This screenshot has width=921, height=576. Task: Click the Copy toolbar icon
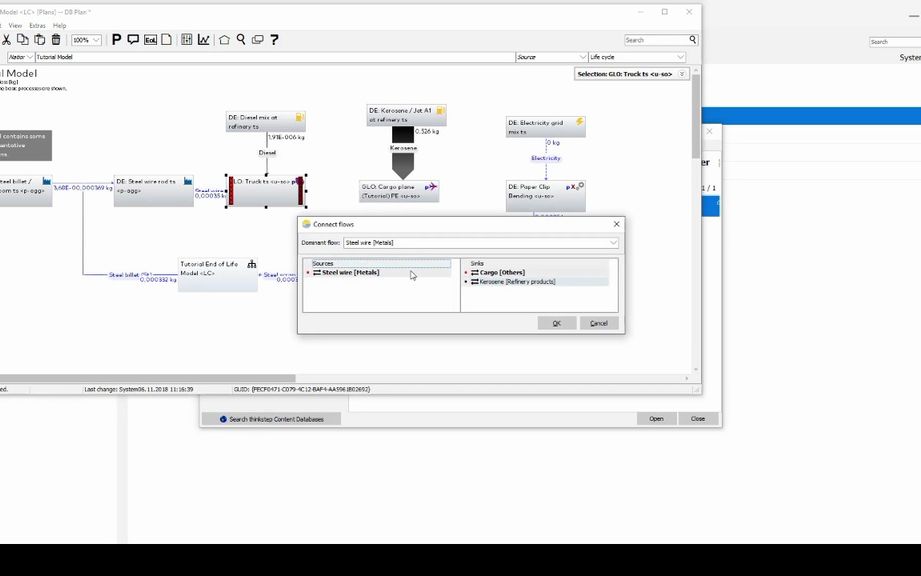(x=22, y=39)
